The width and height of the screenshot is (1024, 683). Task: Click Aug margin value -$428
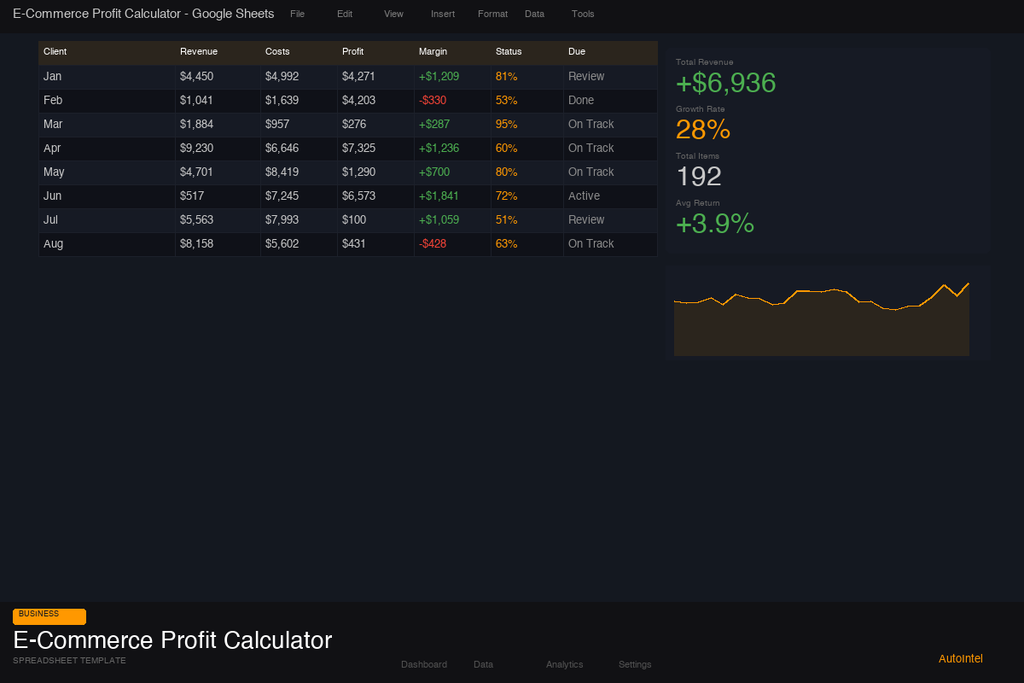point(433,244)
